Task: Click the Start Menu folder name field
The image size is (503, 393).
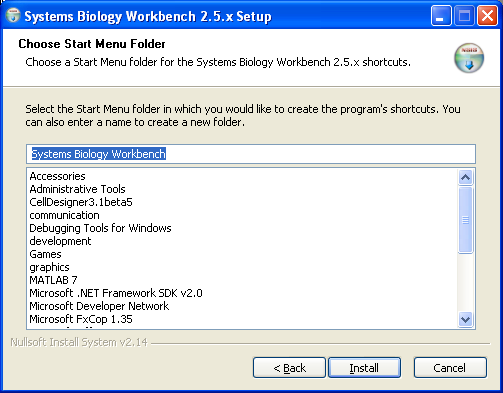Action: coord(251,154)
